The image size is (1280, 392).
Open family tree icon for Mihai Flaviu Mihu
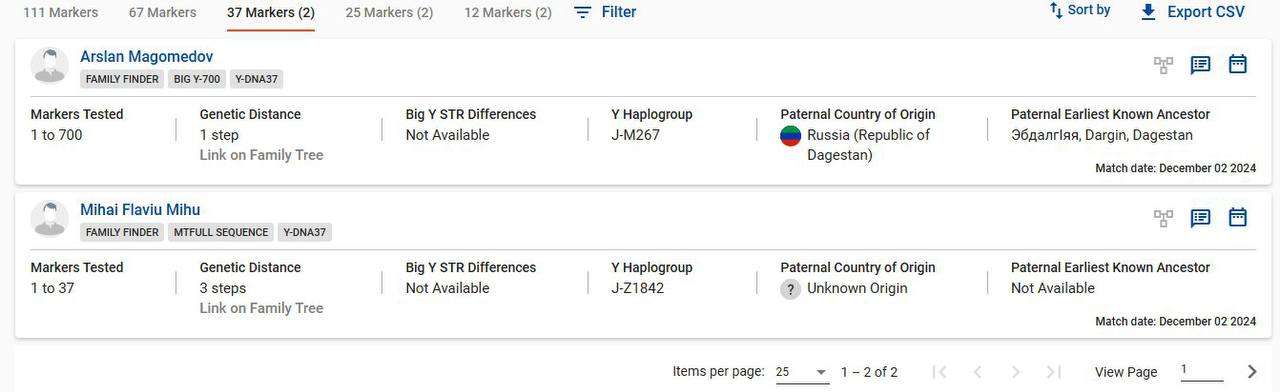coord(1163,218)
